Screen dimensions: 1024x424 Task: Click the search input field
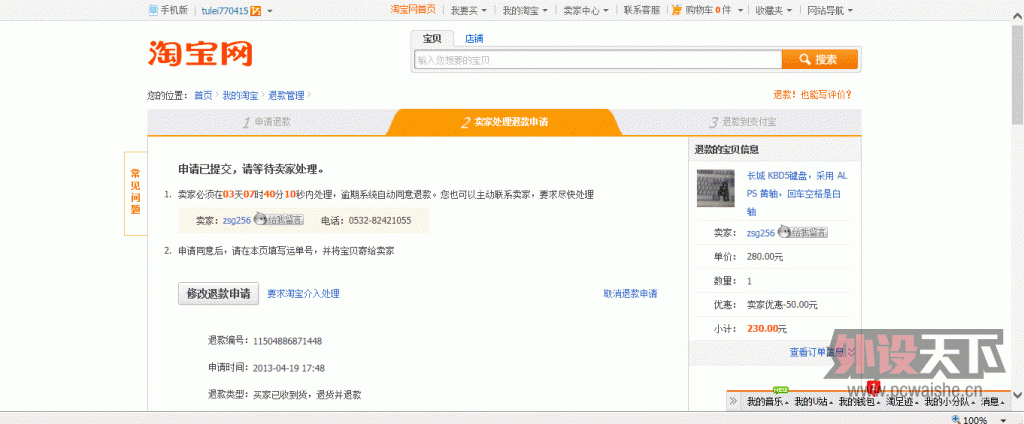598,59
